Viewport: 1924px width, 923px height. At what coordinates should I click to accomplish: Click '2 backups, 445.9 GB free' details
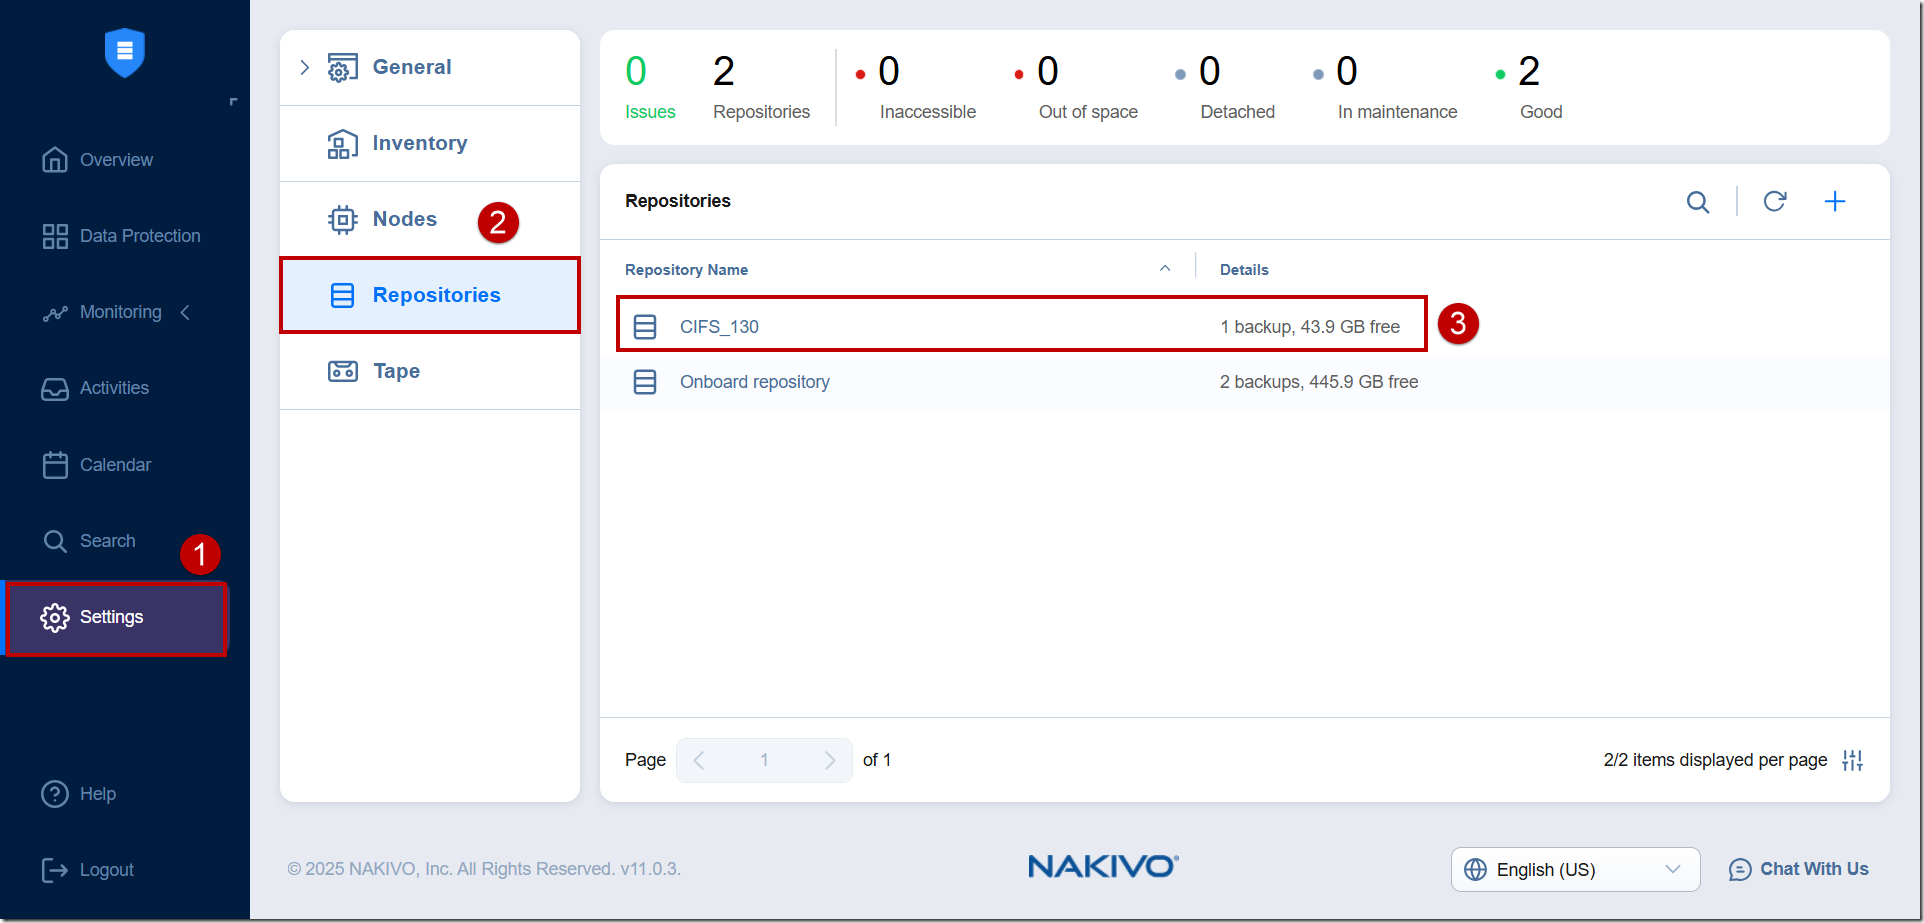pos(1319,382)
